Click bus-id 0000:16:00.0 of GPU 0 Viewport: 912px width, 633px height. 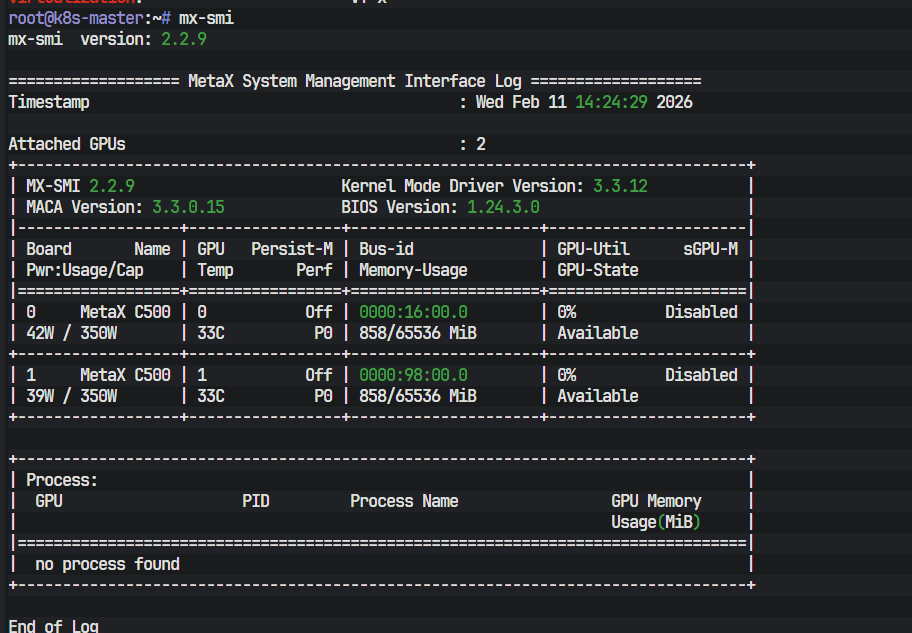pyautogui.click(x=413, y=312)
